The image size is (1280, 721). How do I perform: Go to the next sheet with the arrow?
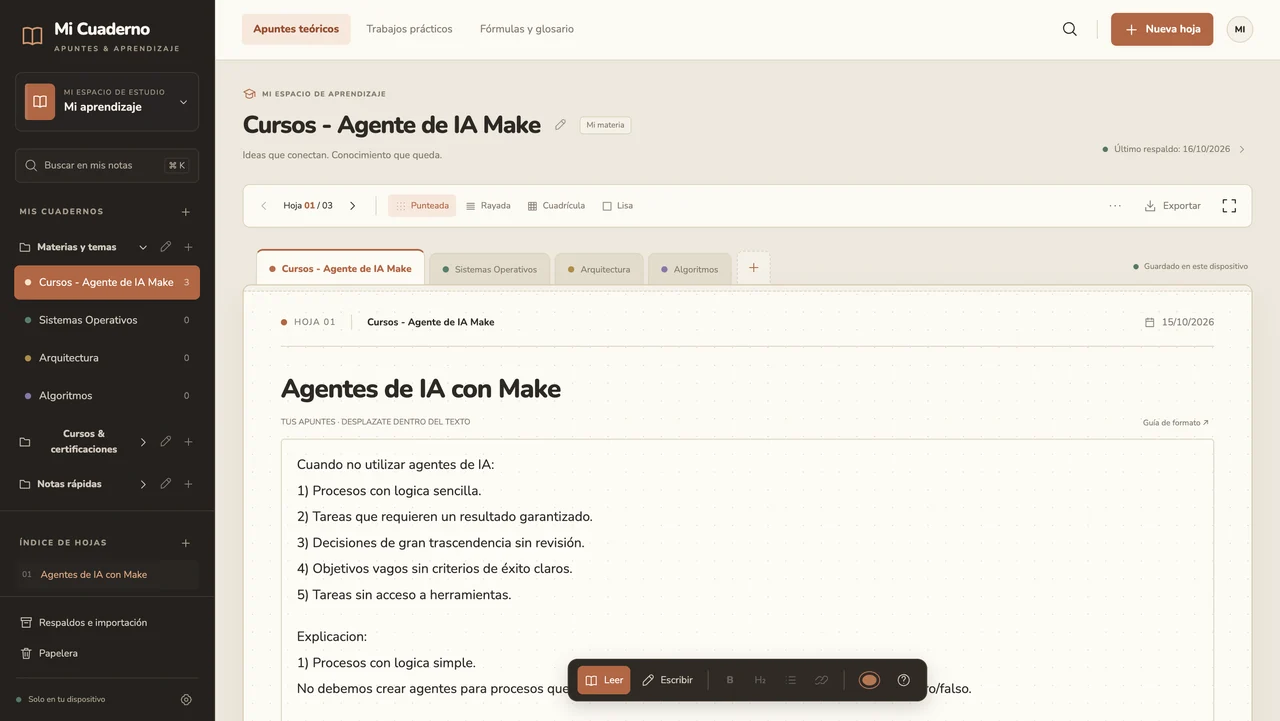pyautogui.click(x=352, y=206)
